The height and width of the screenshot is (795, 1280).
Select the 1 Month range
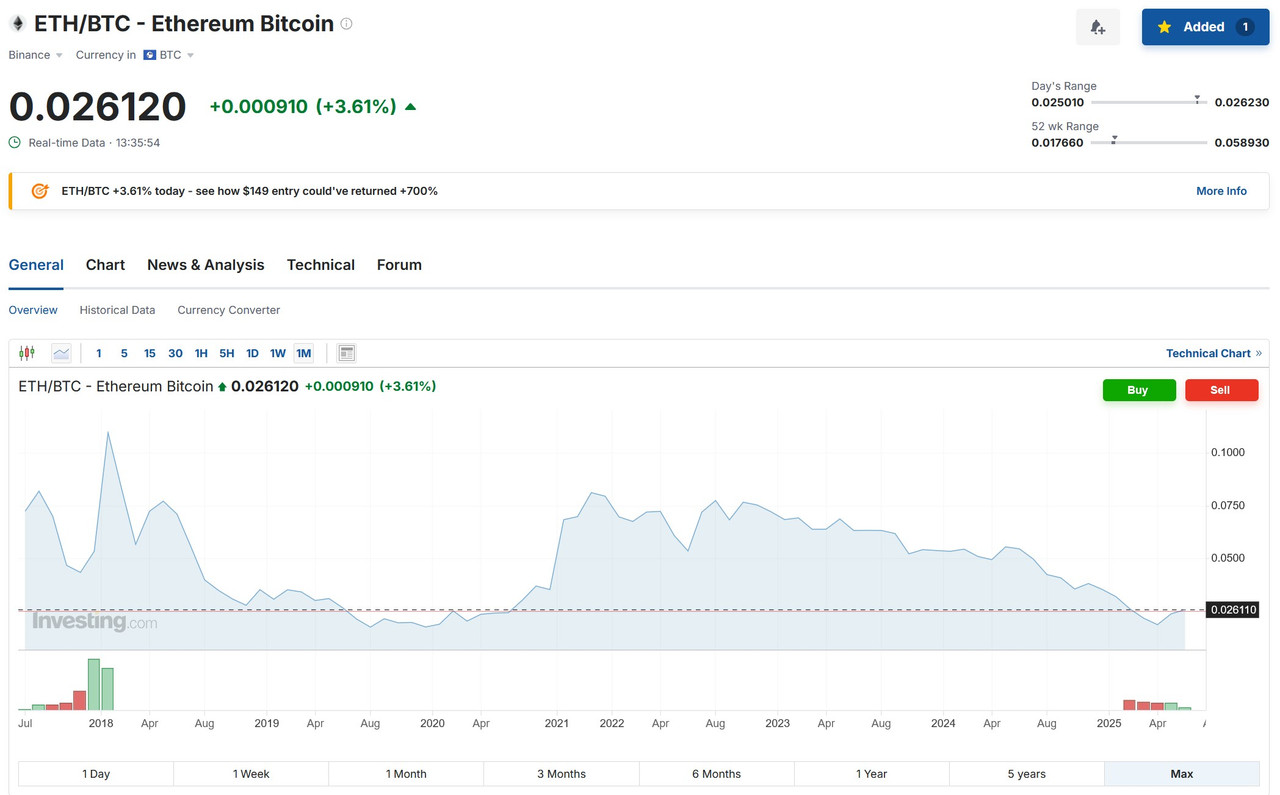(406, 774)
